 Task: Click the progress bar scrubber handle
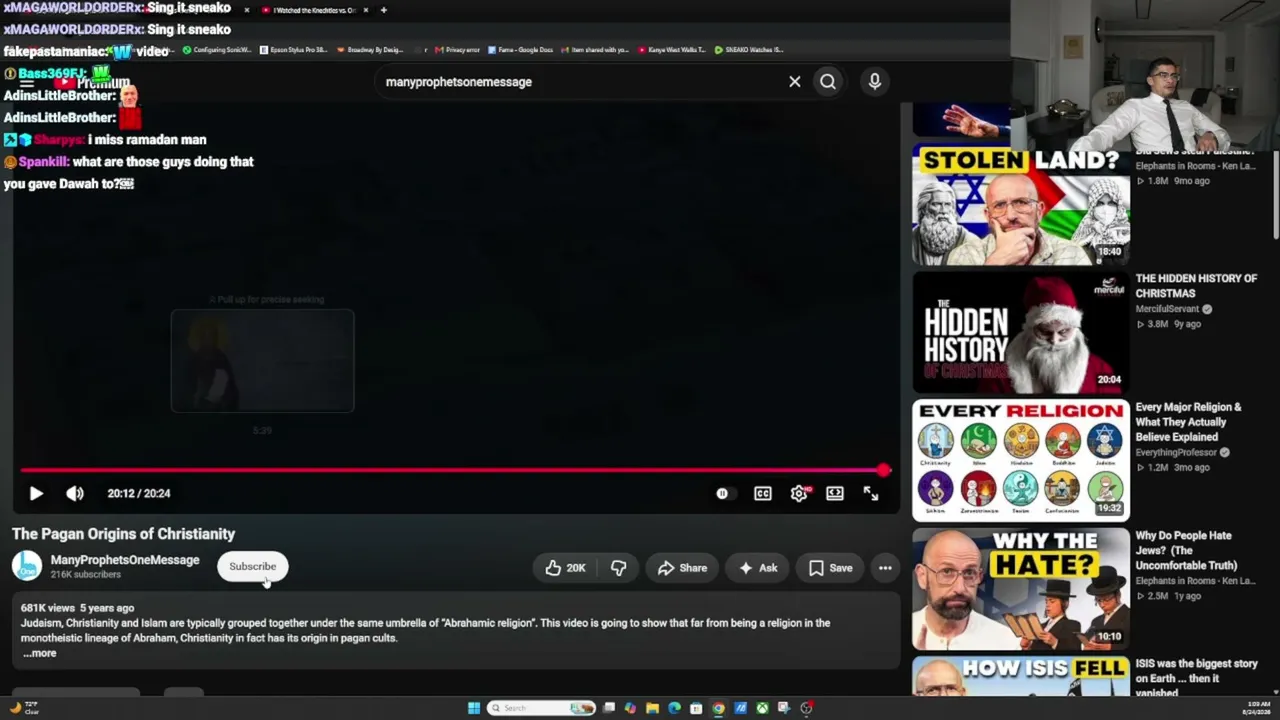[x=884, y=469]
